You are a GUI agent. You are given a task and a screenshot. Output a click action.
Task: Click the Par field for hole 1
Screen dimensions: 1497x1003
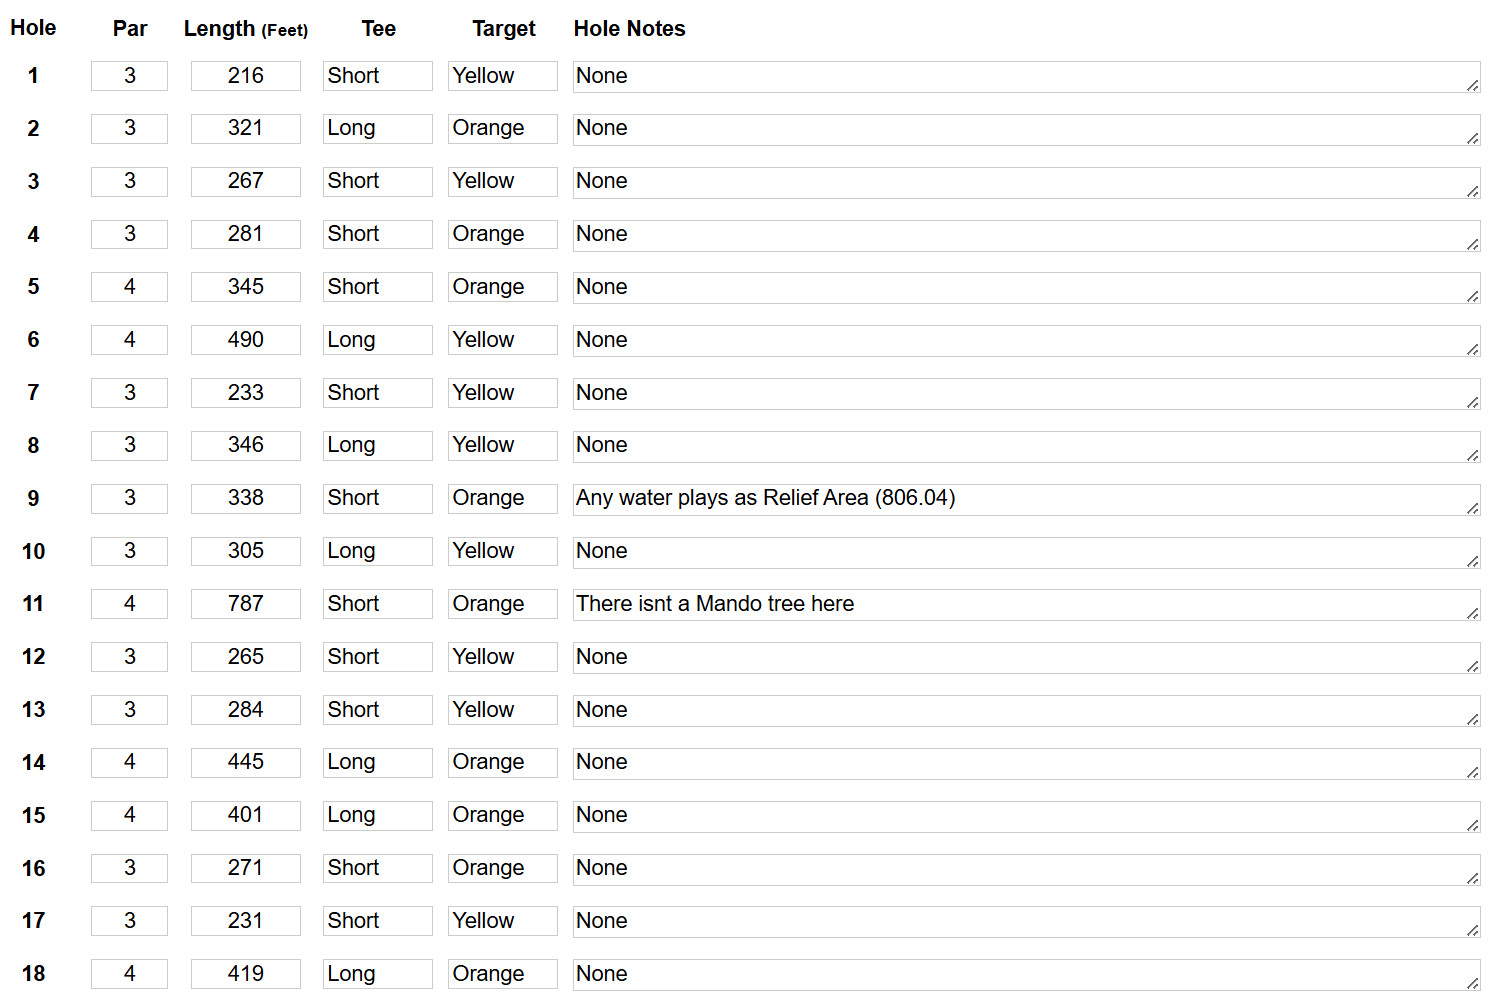click(x=129, y=76)
